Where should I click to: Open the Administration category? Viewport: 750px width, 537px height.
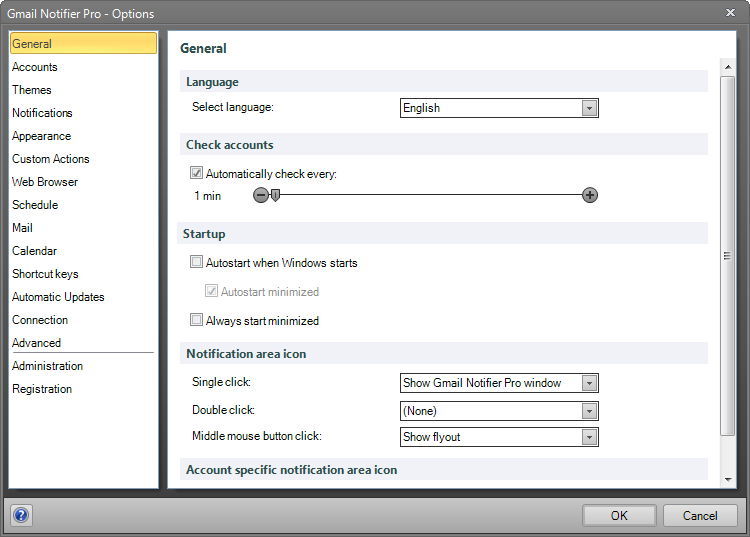pyautogui.click(x=47, y=366)
